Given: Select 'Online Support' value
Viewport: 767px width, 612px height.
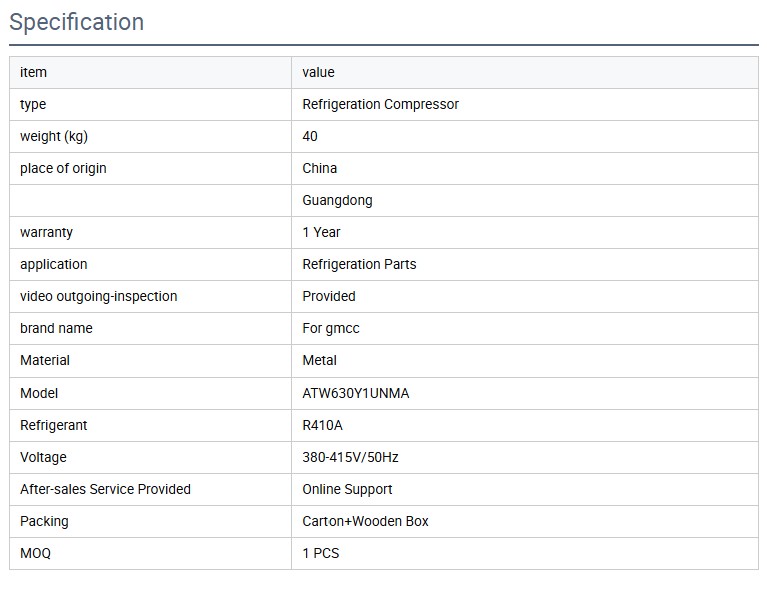Looking at the screenshot, I should pos(348,490).
